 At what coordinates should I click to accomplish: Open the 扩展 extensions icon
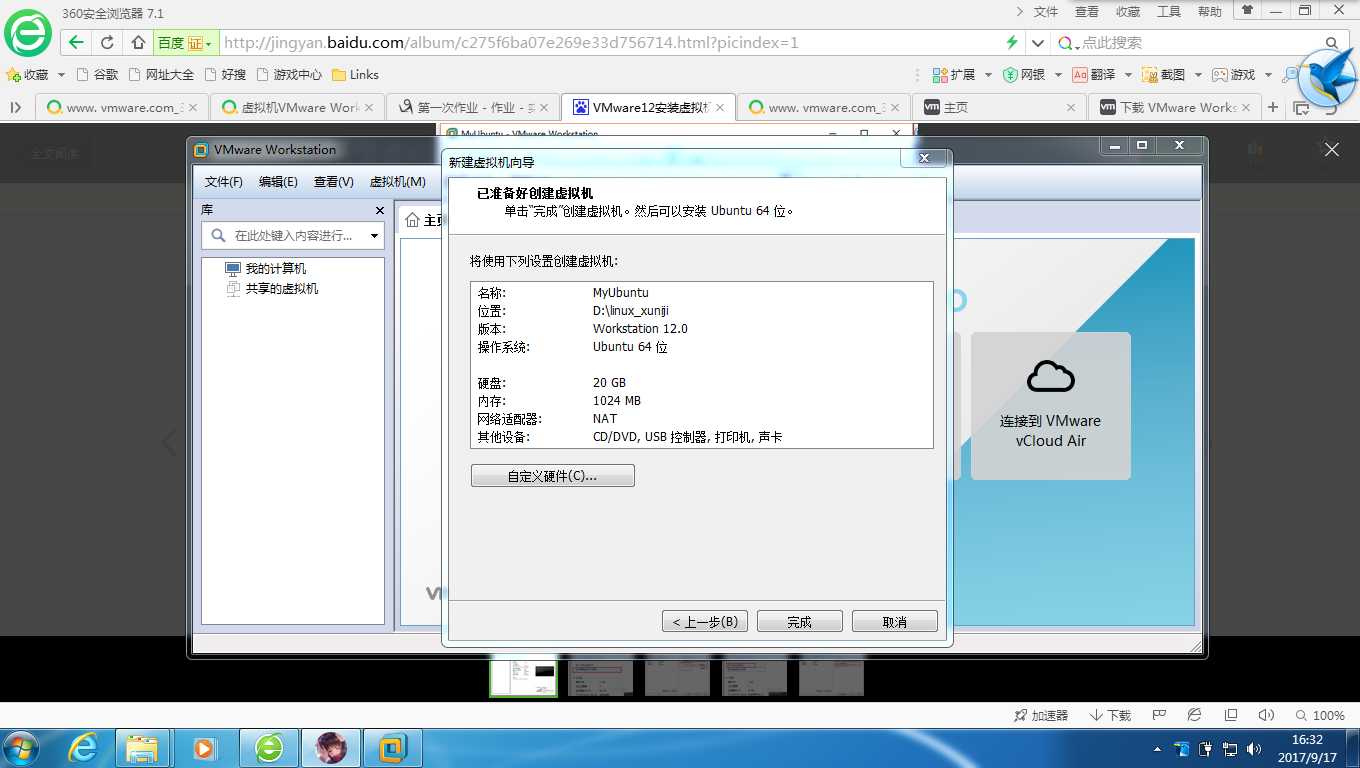point(939,75)
